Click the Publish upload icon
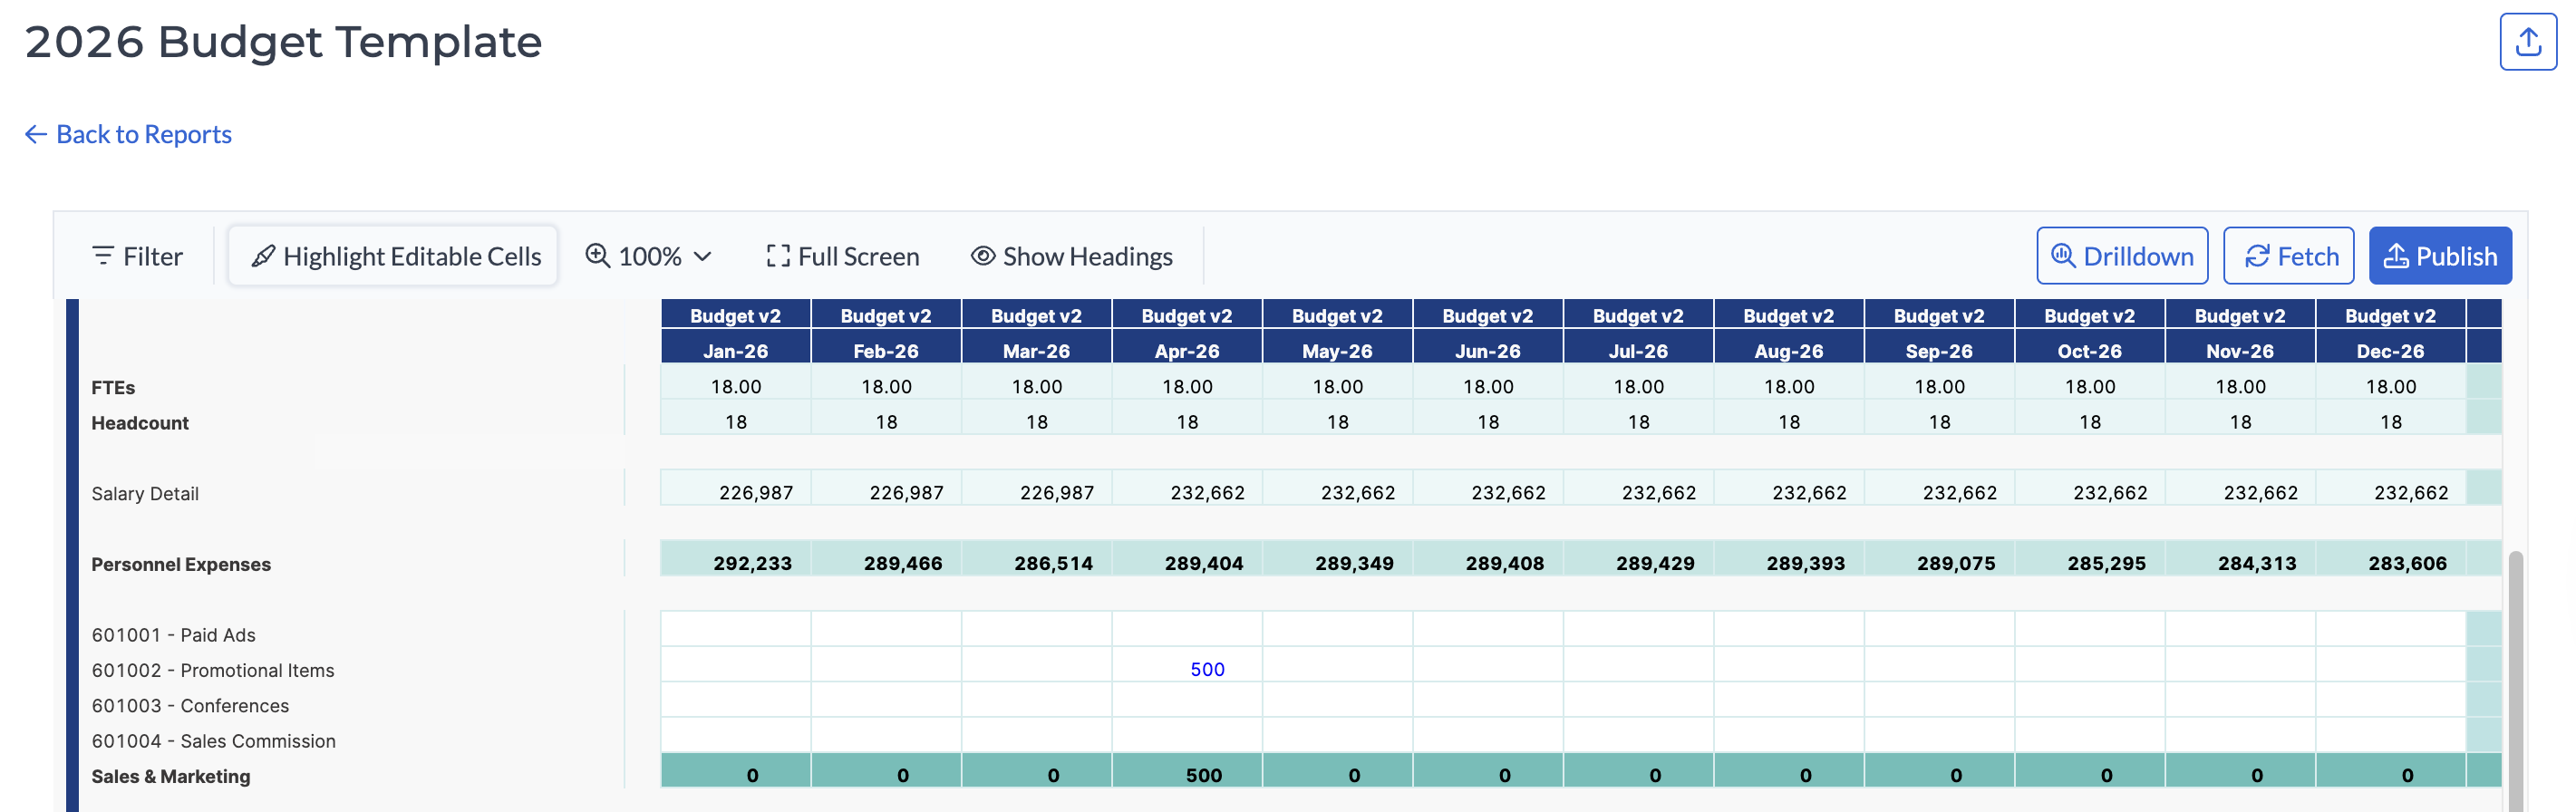 [x=2395, y=256]
